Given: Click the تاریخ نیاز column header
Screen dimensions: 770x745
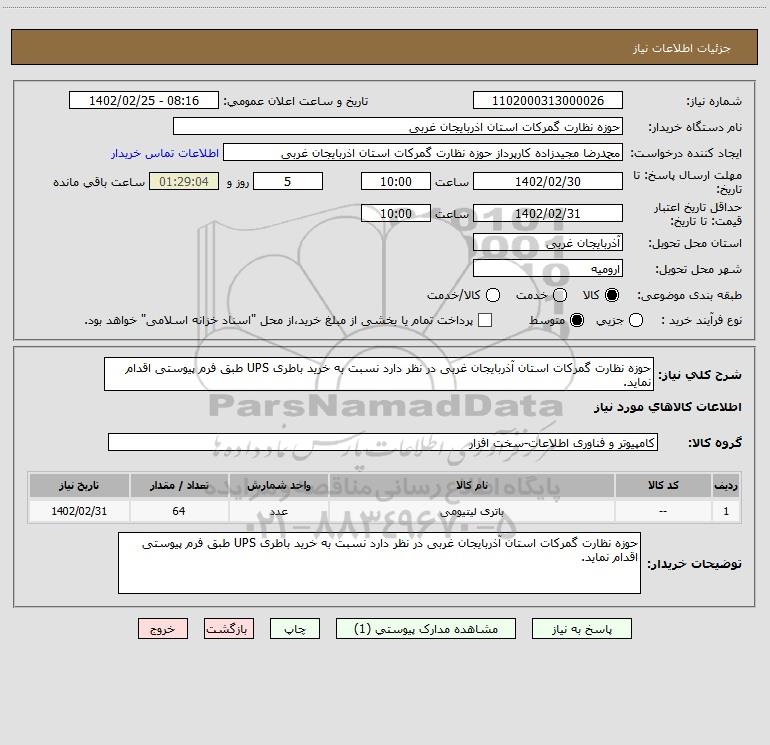Looking at the screenshot, I should point(79,485).
